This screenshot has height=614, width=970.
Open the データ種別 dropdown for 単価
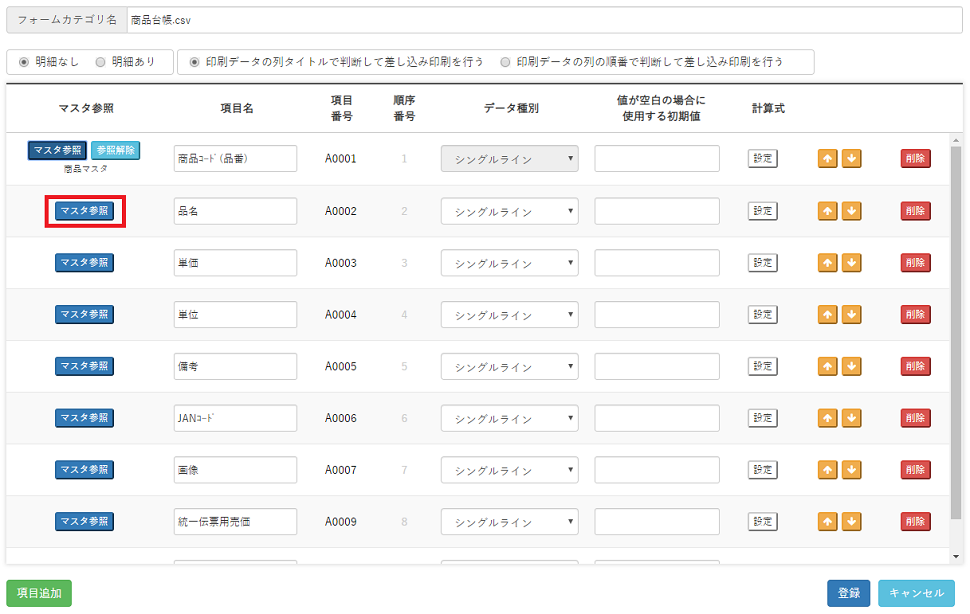click(x=510, y=262)
